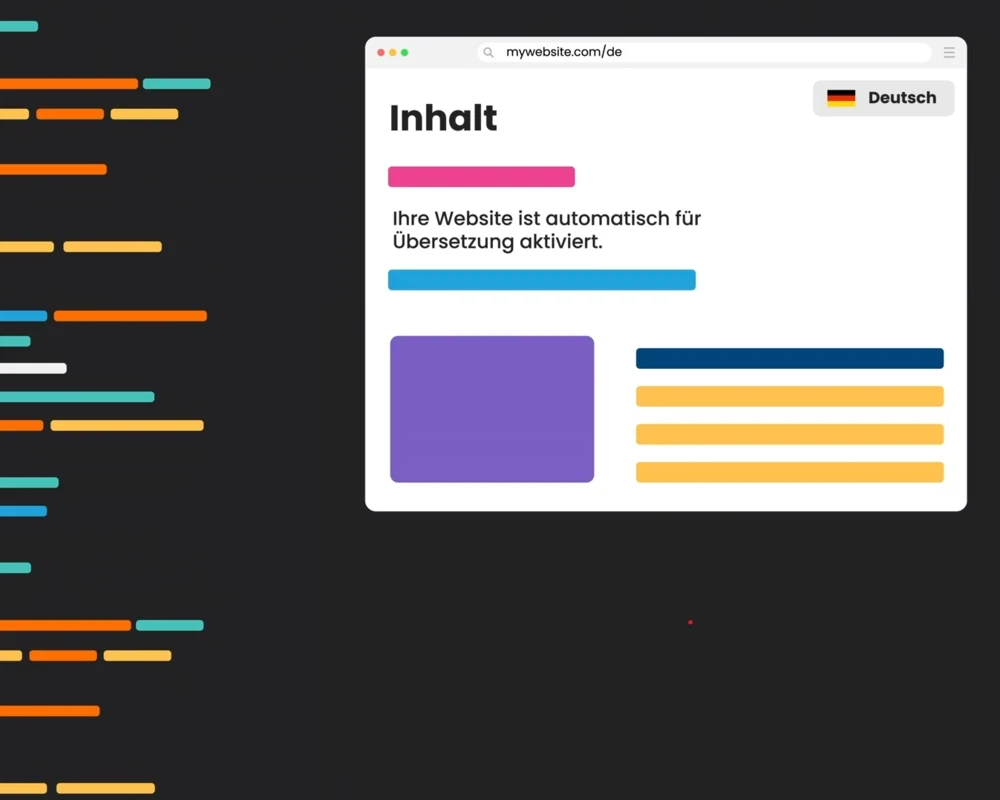The height and width of the screenshot is (800, 1000).
Task: Click the blue progress bar below the German text
Action: click(x=541, y=279)
